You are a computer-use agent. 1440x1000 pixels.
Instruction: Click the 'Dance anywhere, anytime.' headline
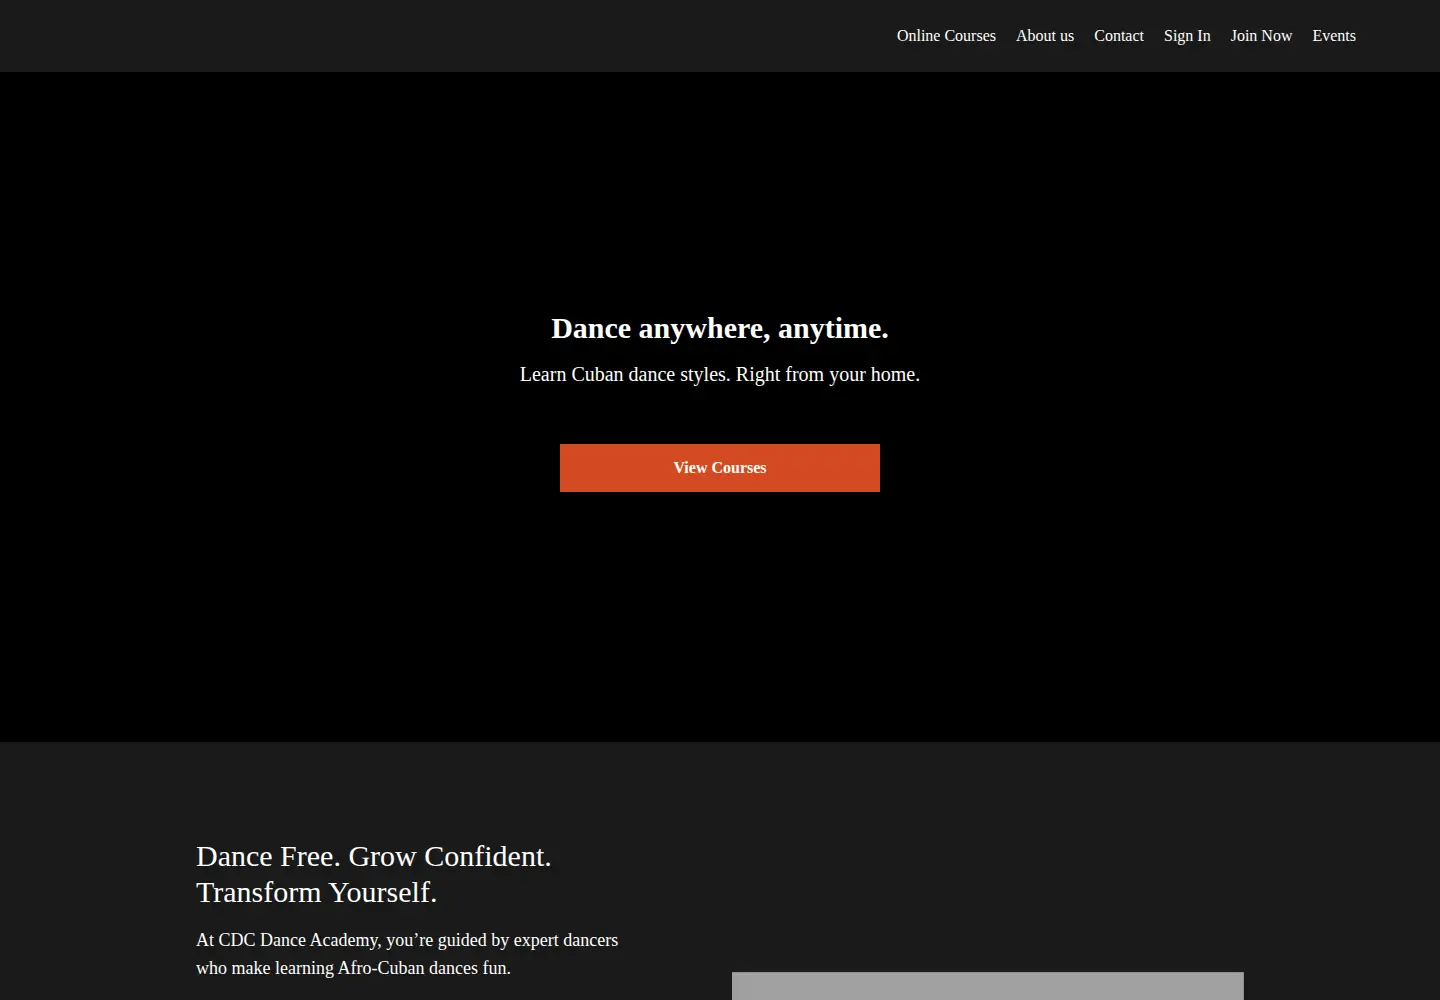(720, 328)
